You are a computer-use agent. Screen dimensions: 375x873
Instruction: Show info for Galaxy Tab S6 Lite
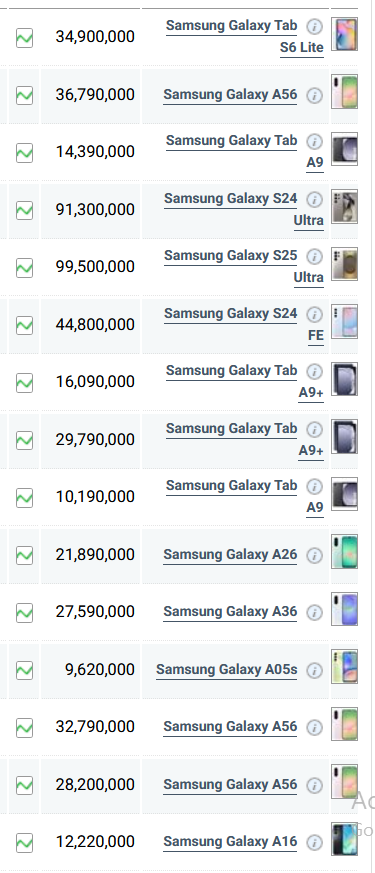314,26
